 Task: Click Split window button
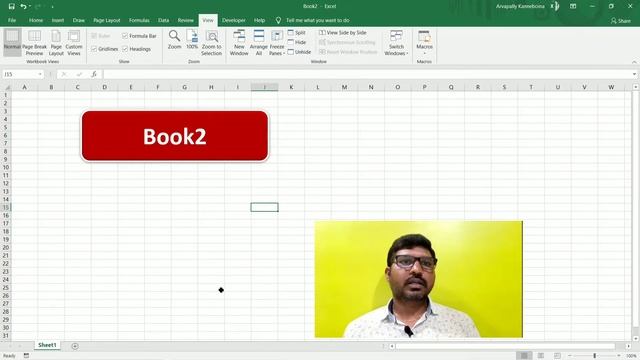coord(297,32)
